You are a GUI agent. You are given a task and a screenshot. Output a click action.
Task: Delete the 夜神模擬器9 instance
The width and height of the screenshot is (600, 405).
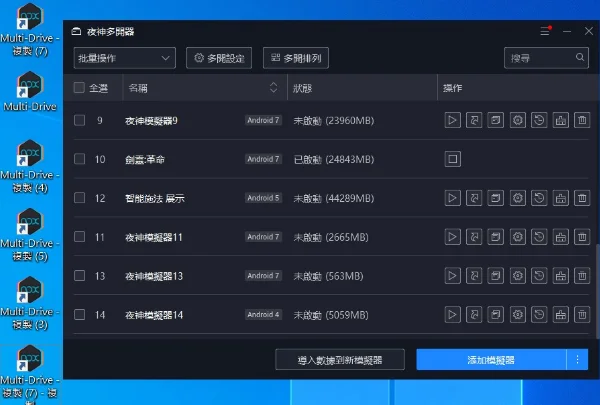pyautogui.click(x=582, y=120)
